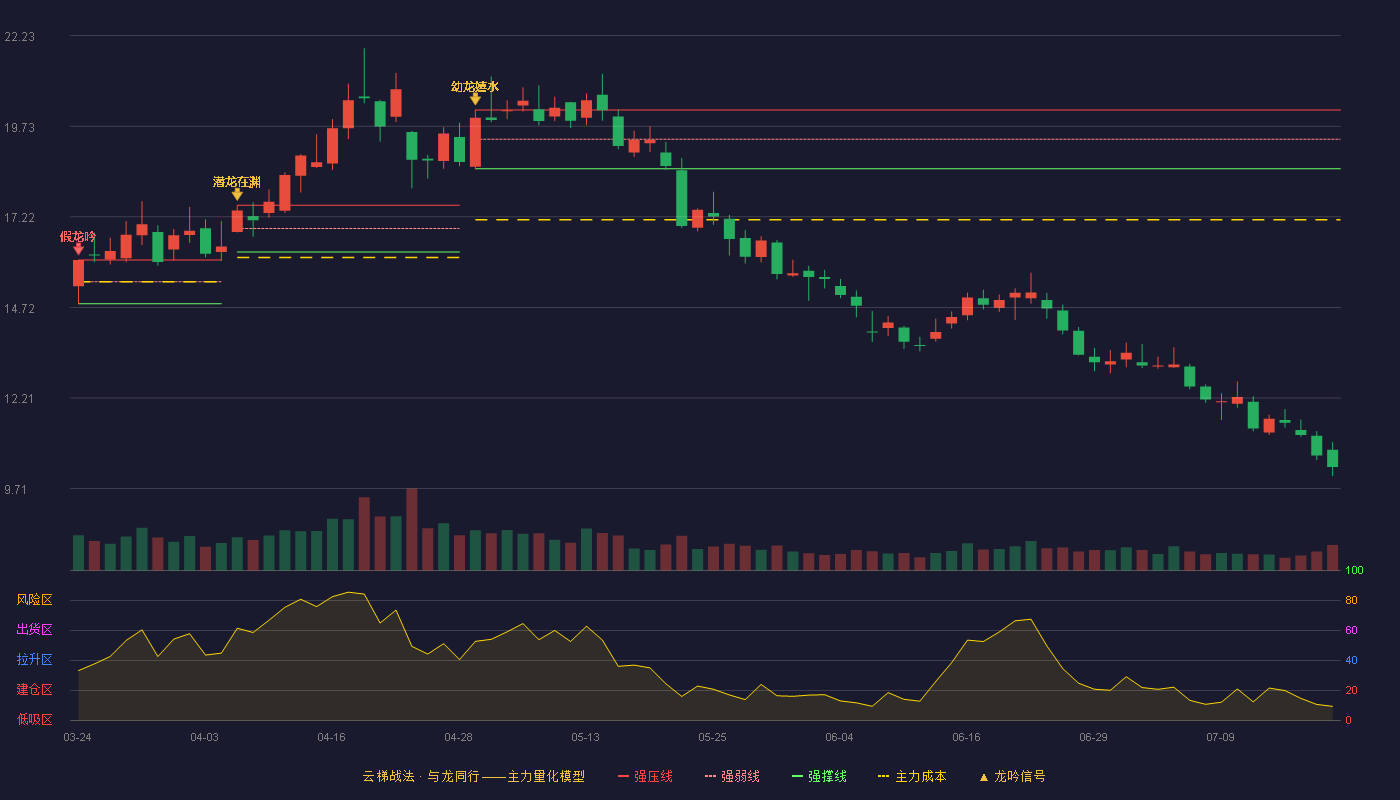Viewport: 1400px width, 800px height.
Task: Select the 拉升区 zone label
Action: [x=34, y=660]
